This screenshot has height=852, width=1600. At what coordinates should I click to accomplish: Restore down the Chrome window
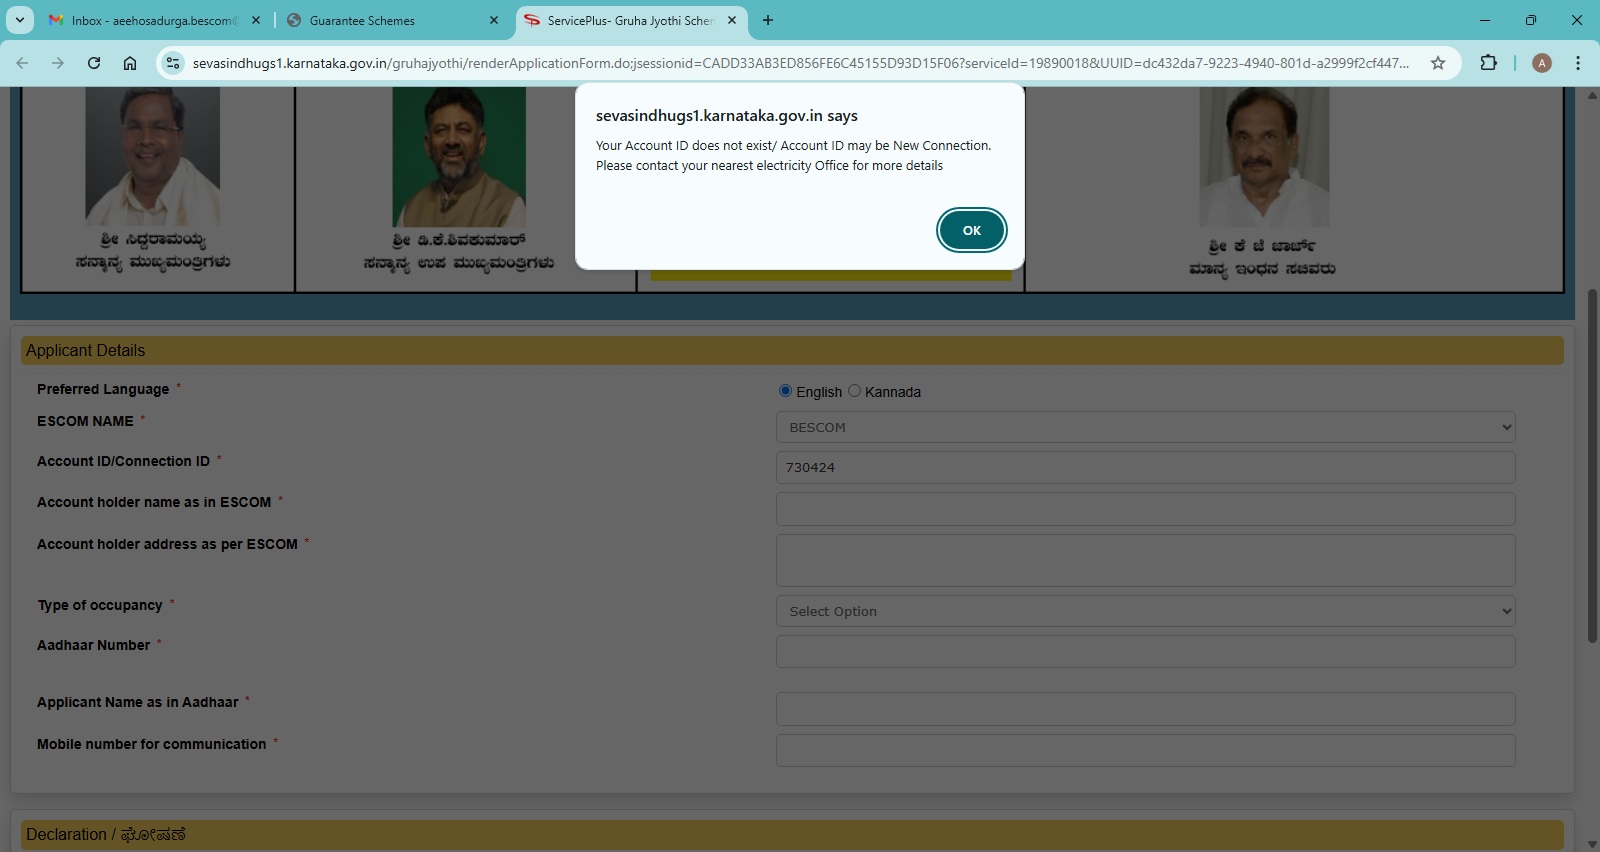[1531, 20]
